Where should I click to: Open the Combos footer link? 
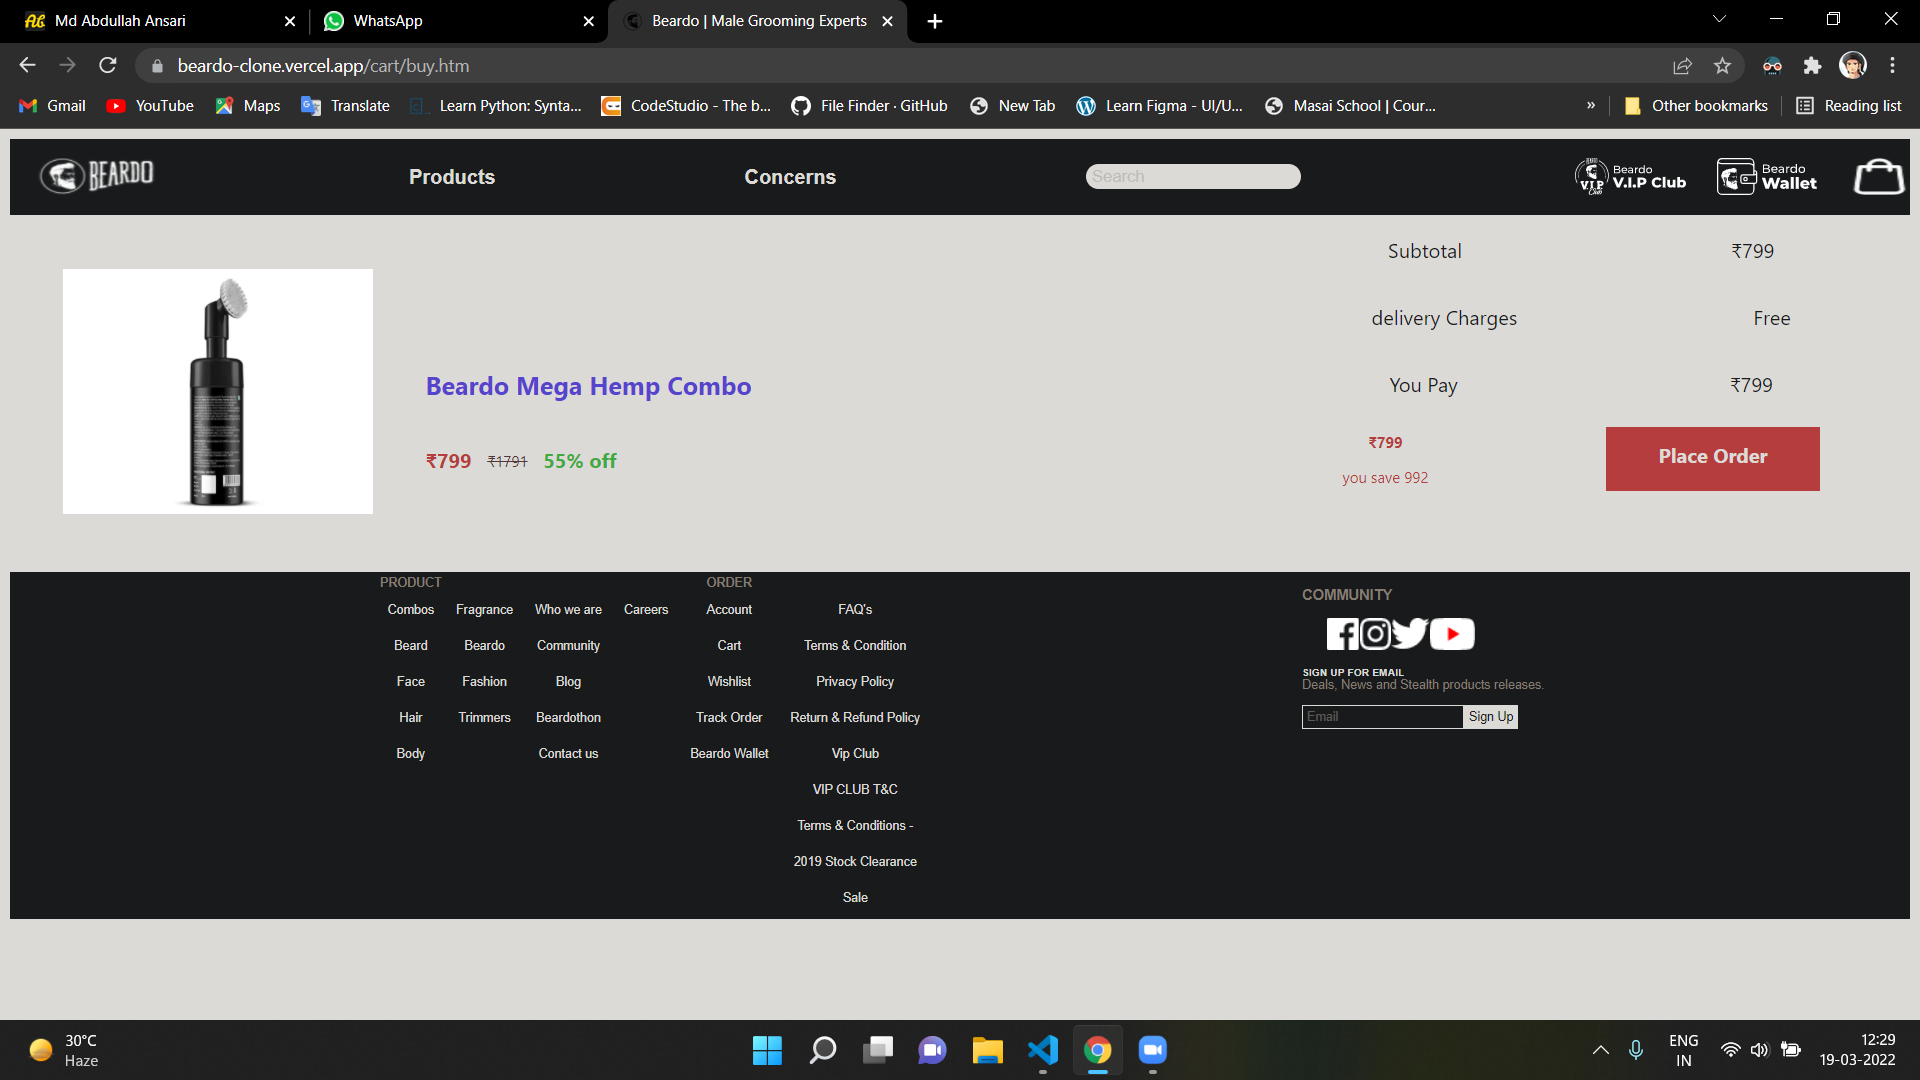point(411,610)
